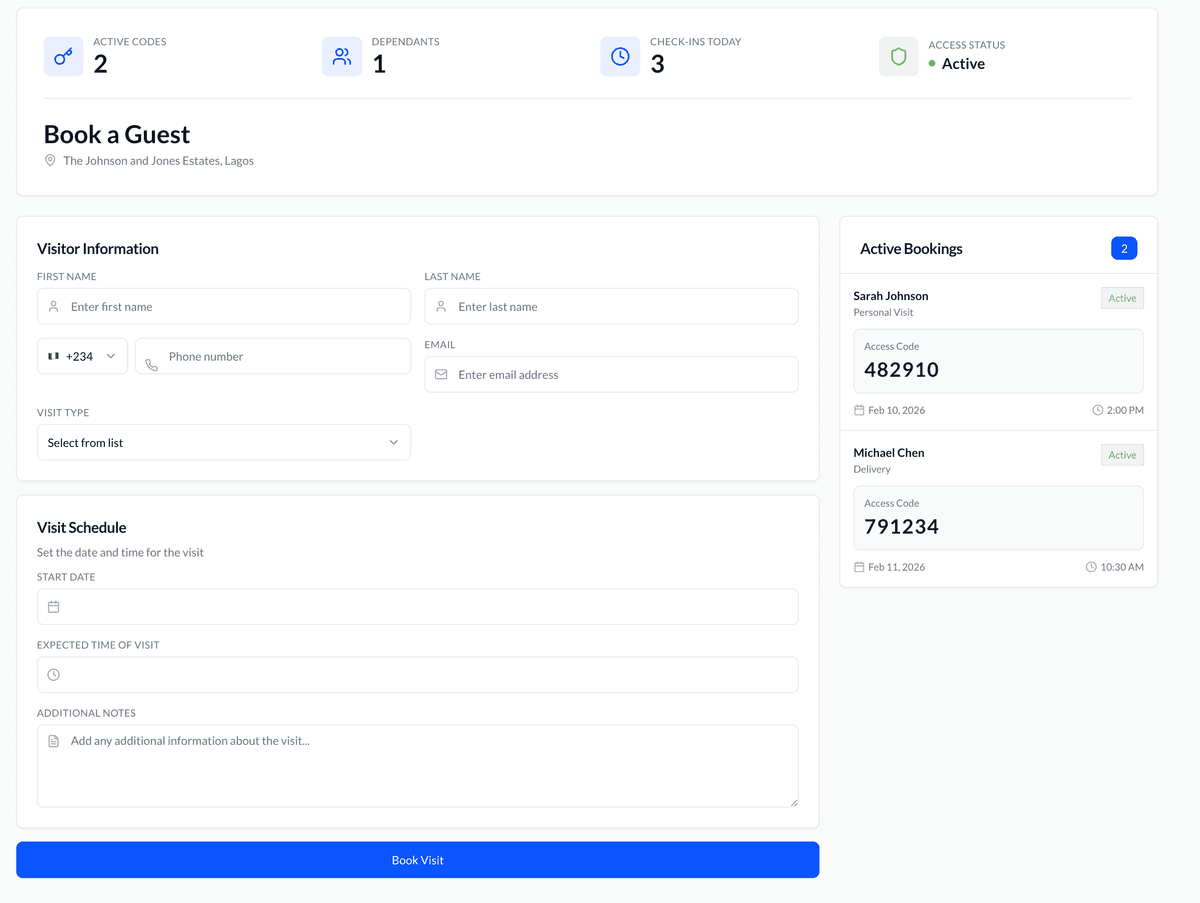
Task: Click the blue count badge in Active Bookings
Action: coord(1124,248)
